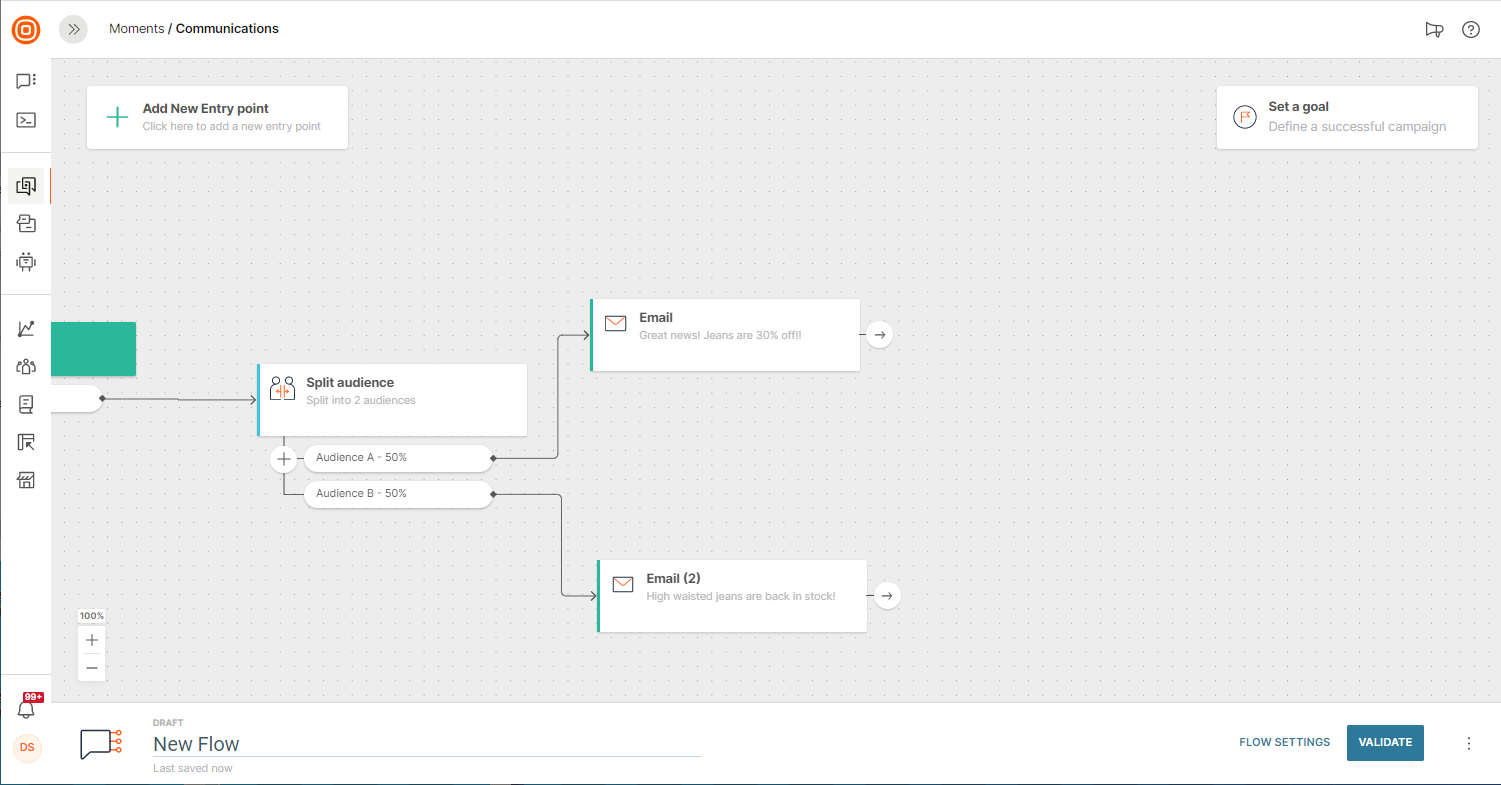
Task: Open the people icon in sidebar
Action: (x=26, y=366)
